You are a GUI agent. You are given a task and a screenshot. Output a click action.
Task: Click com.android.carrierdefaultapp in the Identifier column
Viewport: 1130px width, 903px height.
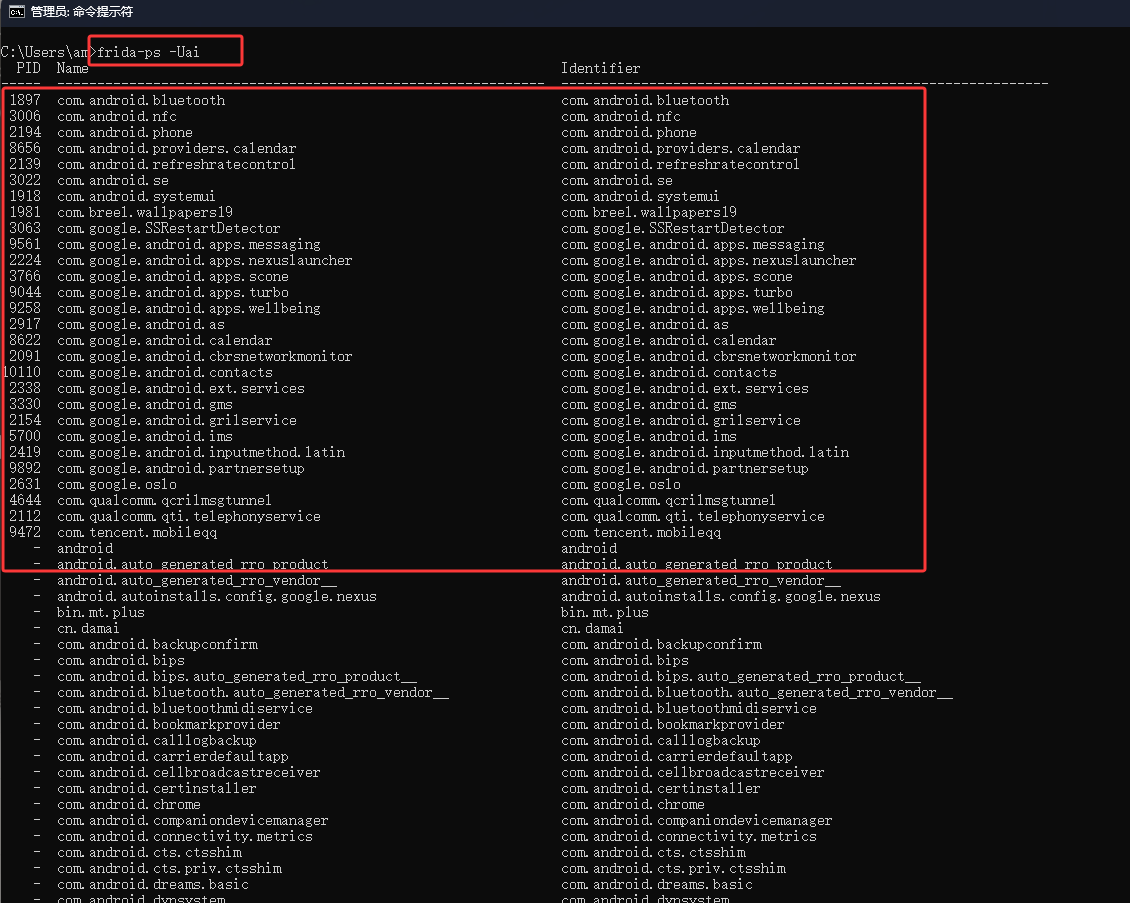click(677, 757)
